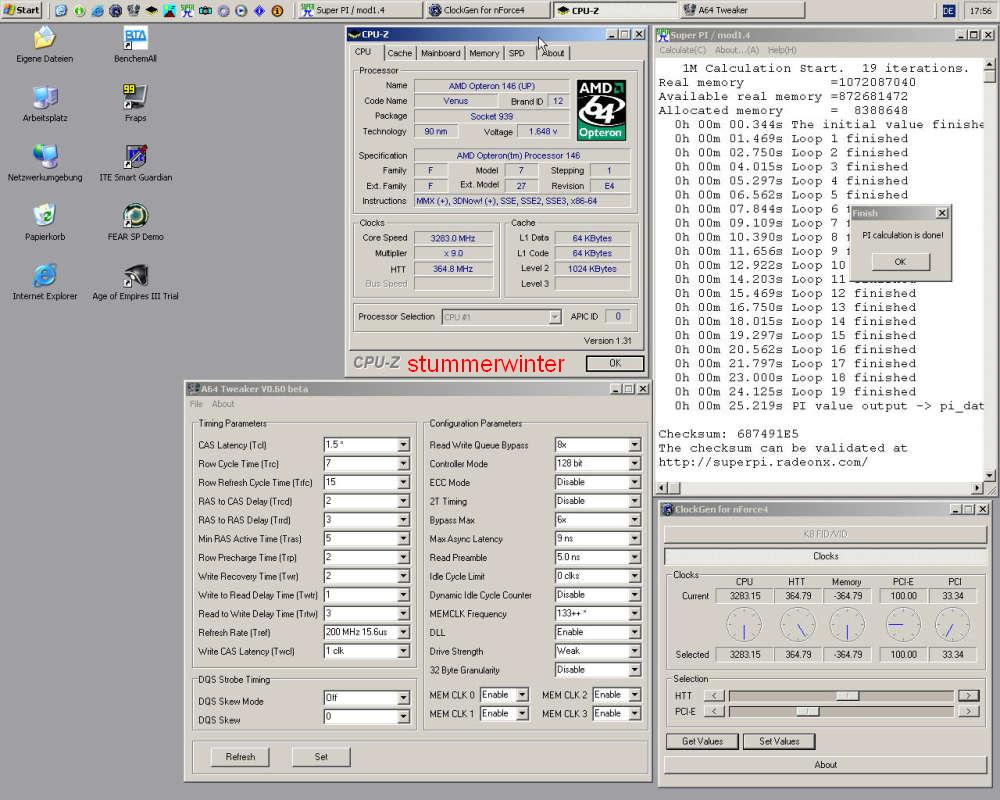Open the Drive Strength combo box
The width and height of the screenshot is (1000, 800).
[x=598, y=651]
